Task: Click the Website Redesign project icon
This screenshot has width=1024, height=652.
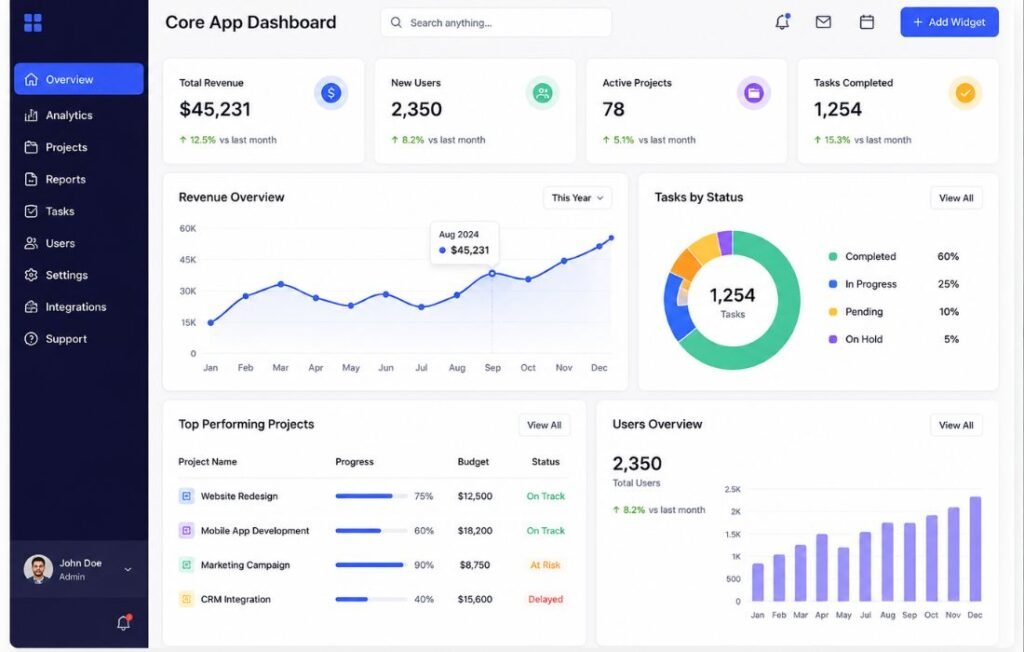Action: (186, 496)
